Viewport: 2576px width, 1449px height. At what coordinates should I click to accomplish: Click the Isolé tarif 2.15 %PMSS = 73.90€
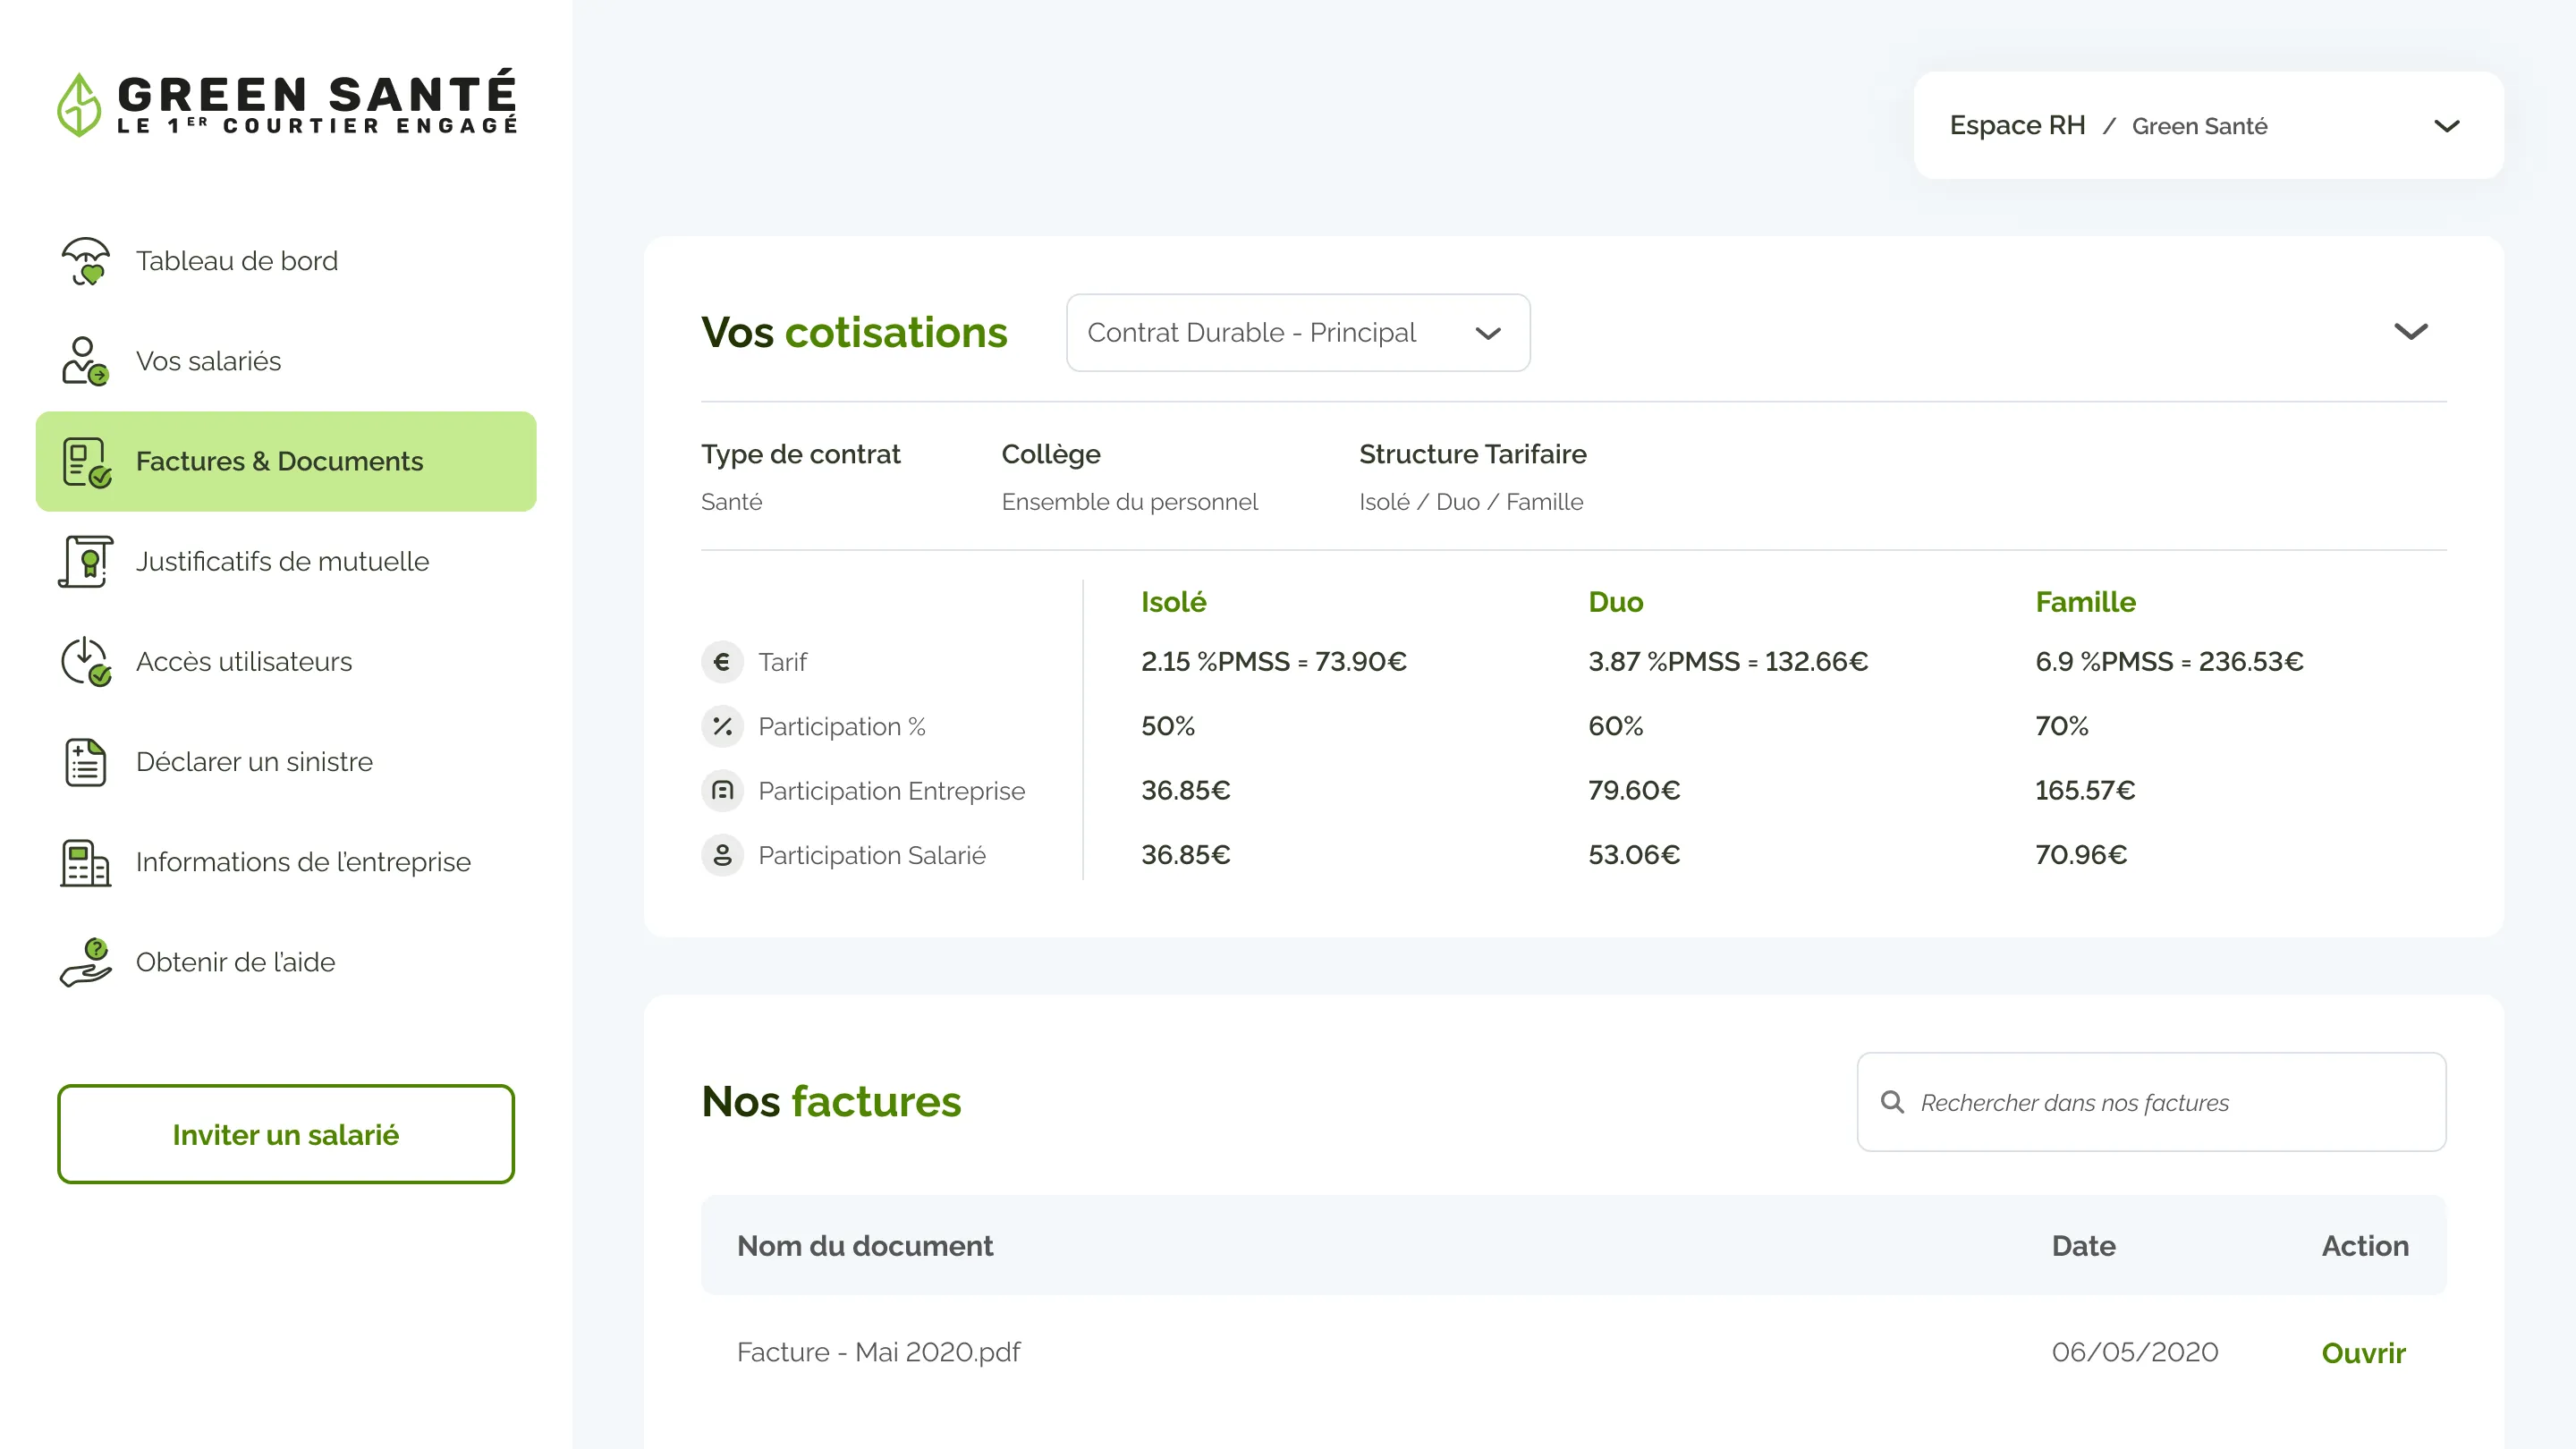1274,662
